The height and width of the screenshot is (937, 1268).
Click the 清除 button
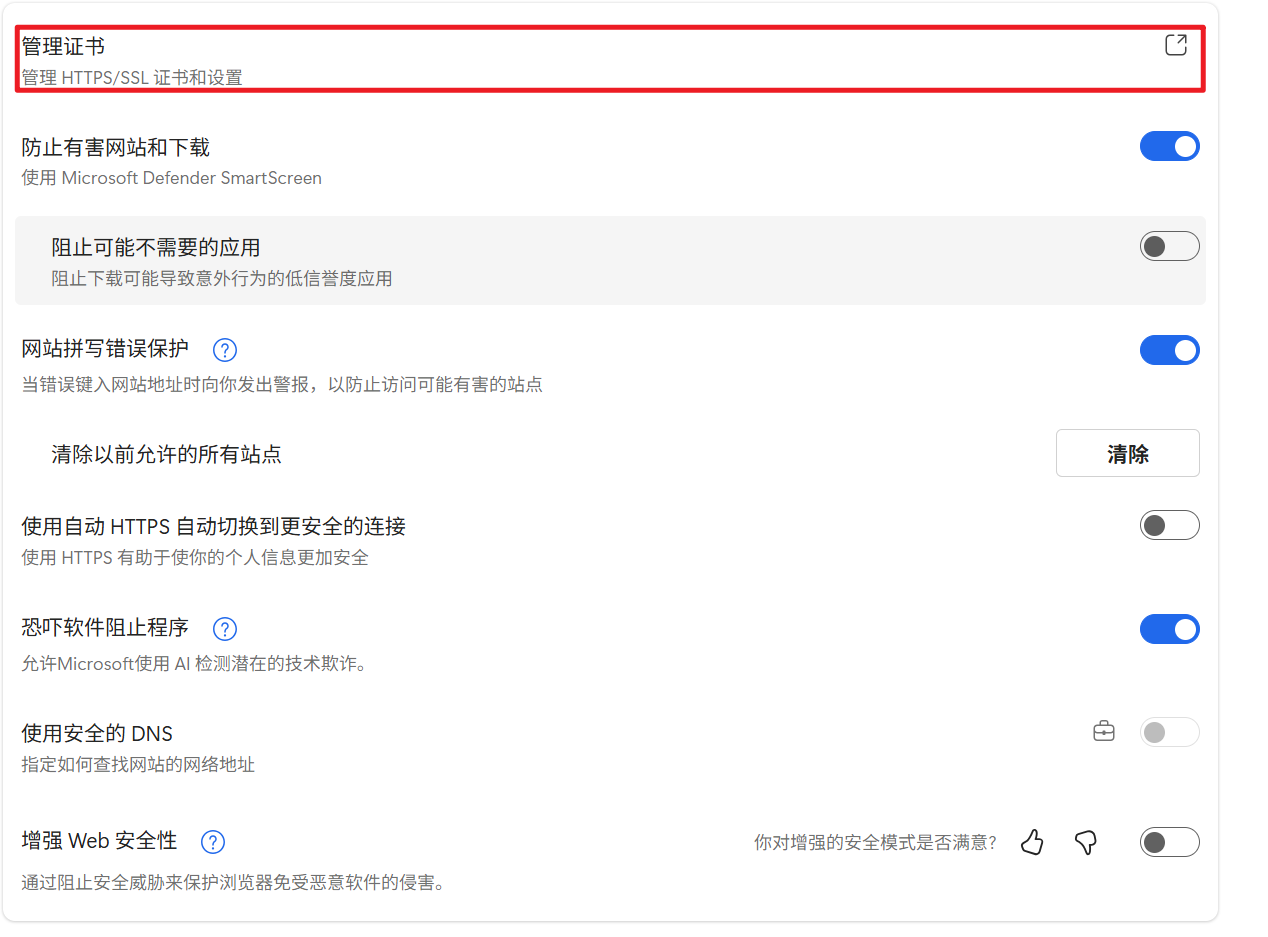[x=1127, y=452]
